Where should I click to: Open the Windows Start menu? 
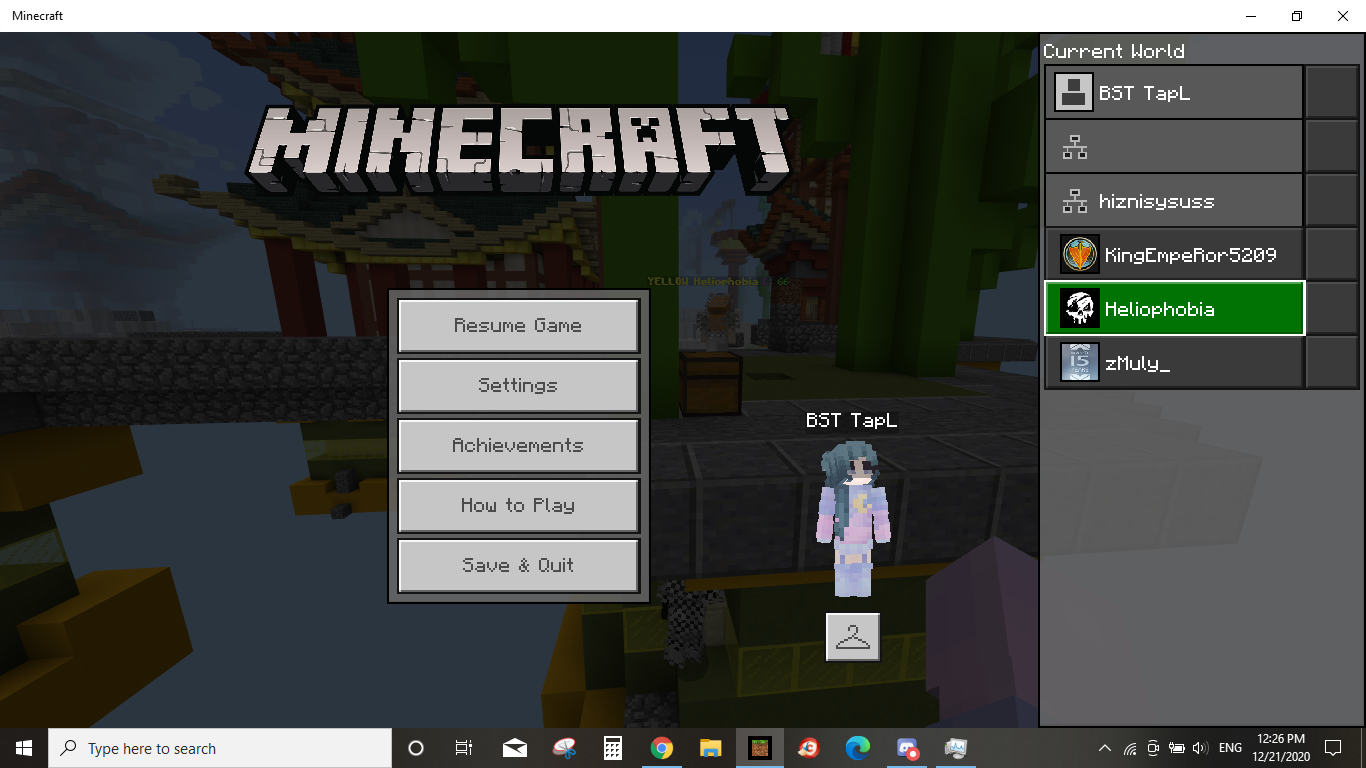[24, 748]
